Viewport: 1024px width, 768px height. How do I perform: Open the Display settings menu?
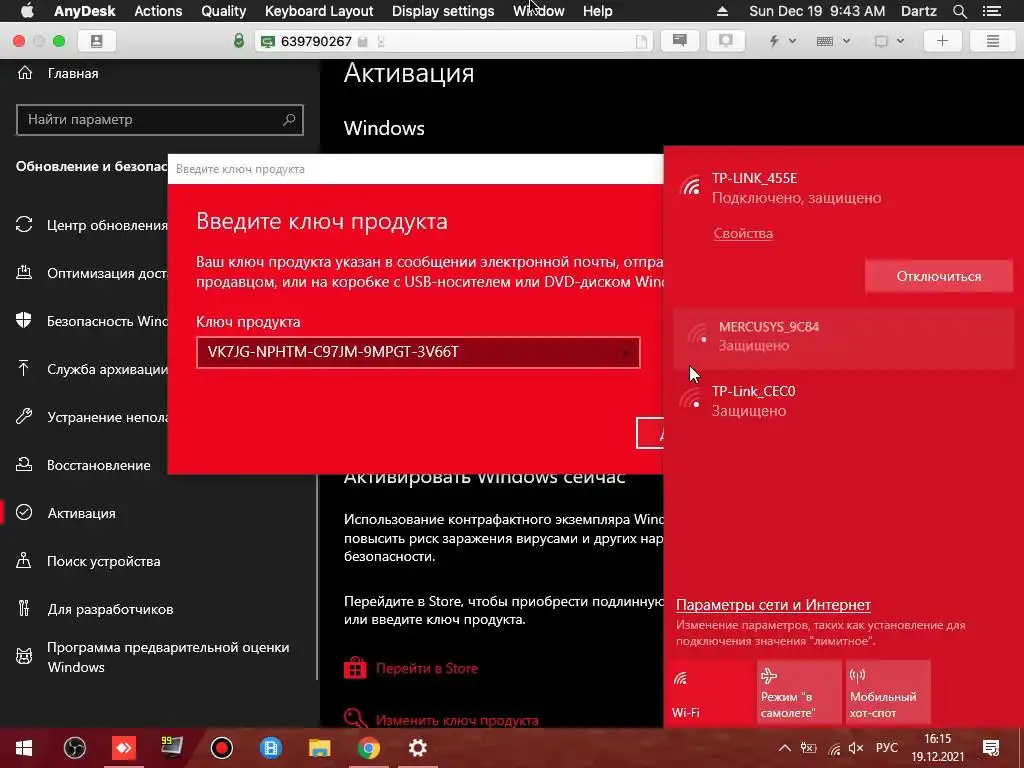tap(443, 11)
